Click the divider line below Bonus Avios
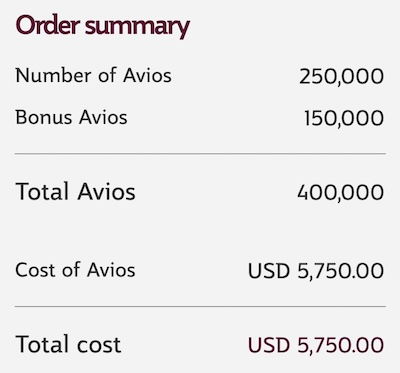This screenshot has width=400, height=373. pos(200,154)
